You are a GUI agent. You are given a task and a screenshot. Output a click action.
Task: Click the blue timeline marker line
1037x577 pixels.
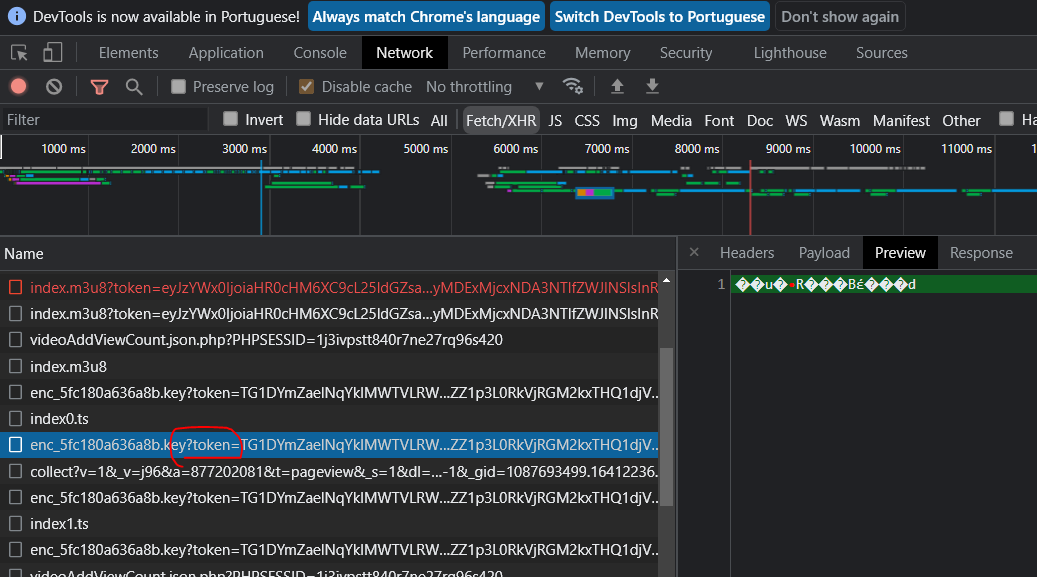(261, 197)
